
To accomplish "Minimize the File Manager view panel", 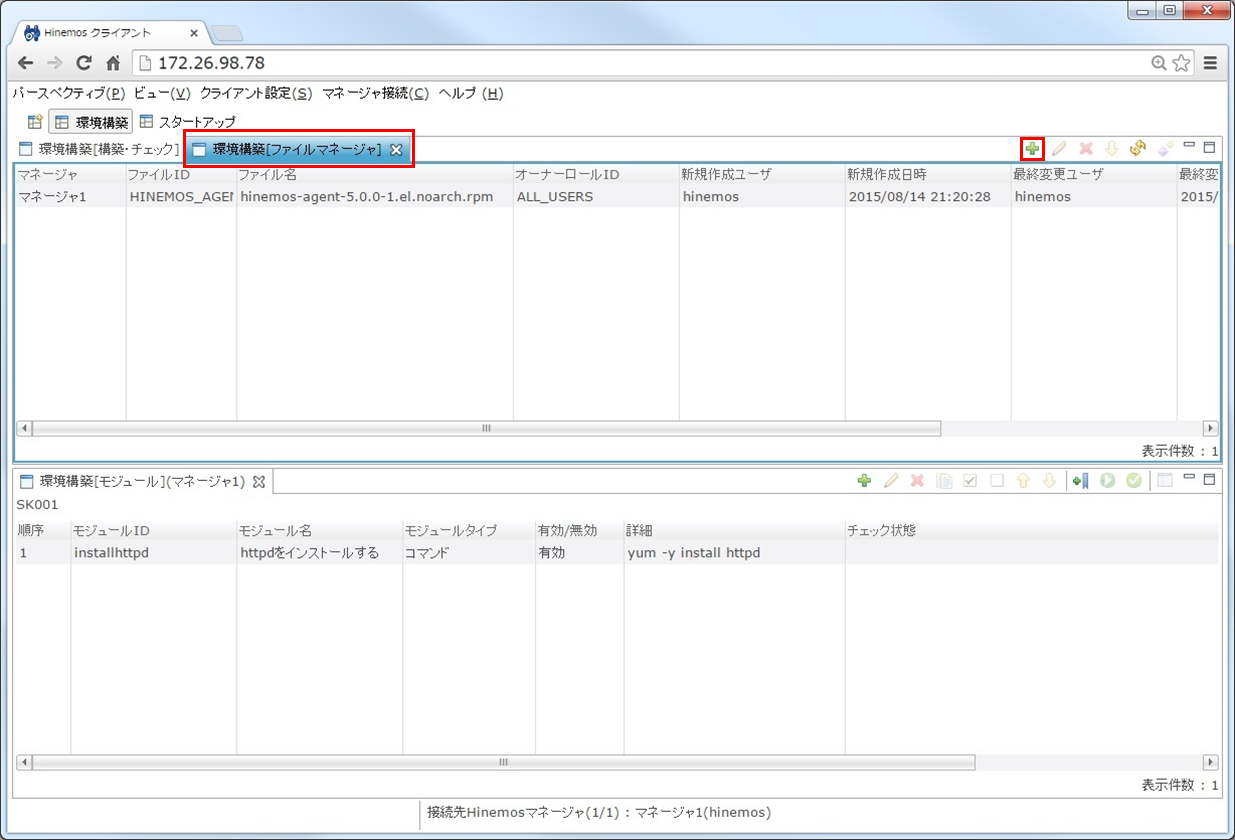I will click(x=1189, y=146).
